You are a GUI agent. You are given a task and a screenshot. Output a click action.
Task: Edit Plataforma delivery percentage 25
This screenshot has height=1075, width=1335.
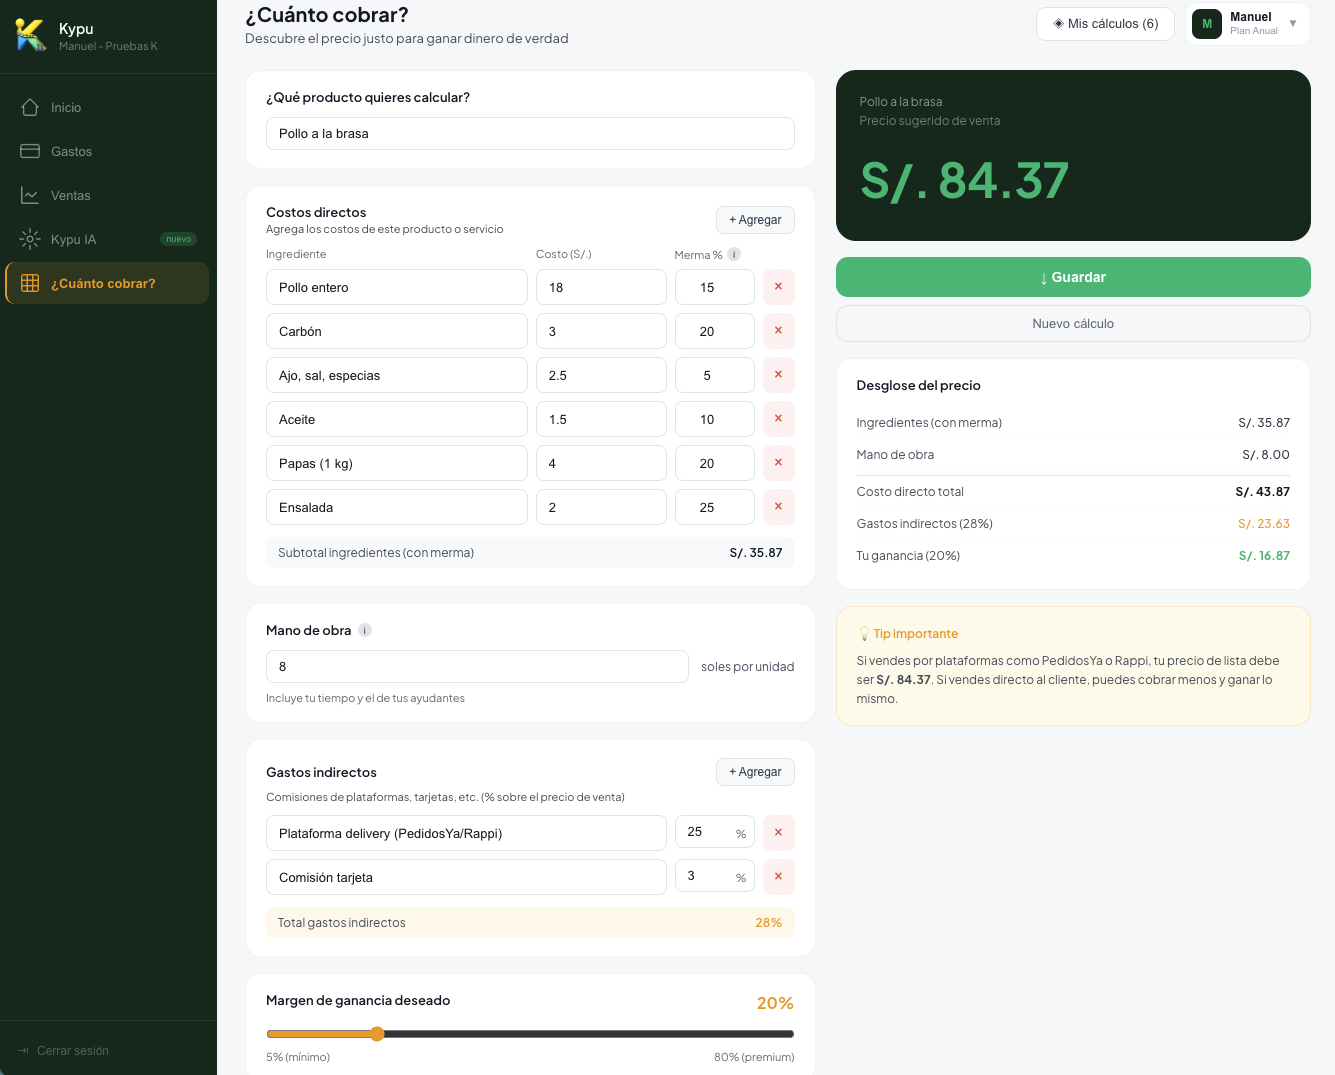(x=714, y=833)
